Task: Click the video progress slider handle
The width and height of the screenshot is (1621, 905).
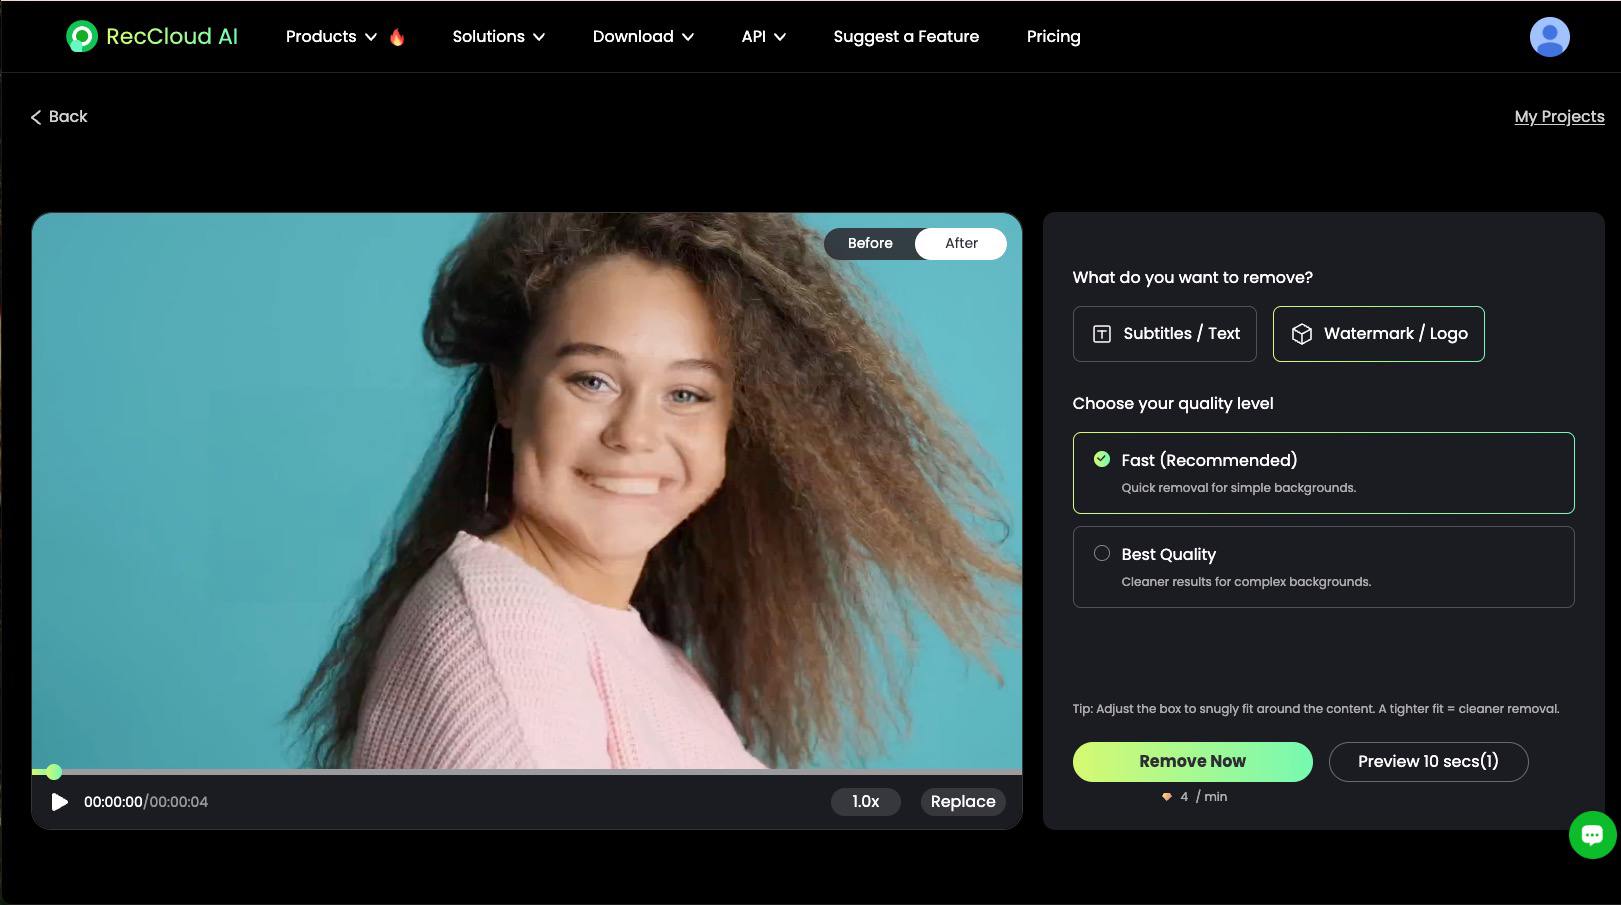Action: tap(54, 772)
